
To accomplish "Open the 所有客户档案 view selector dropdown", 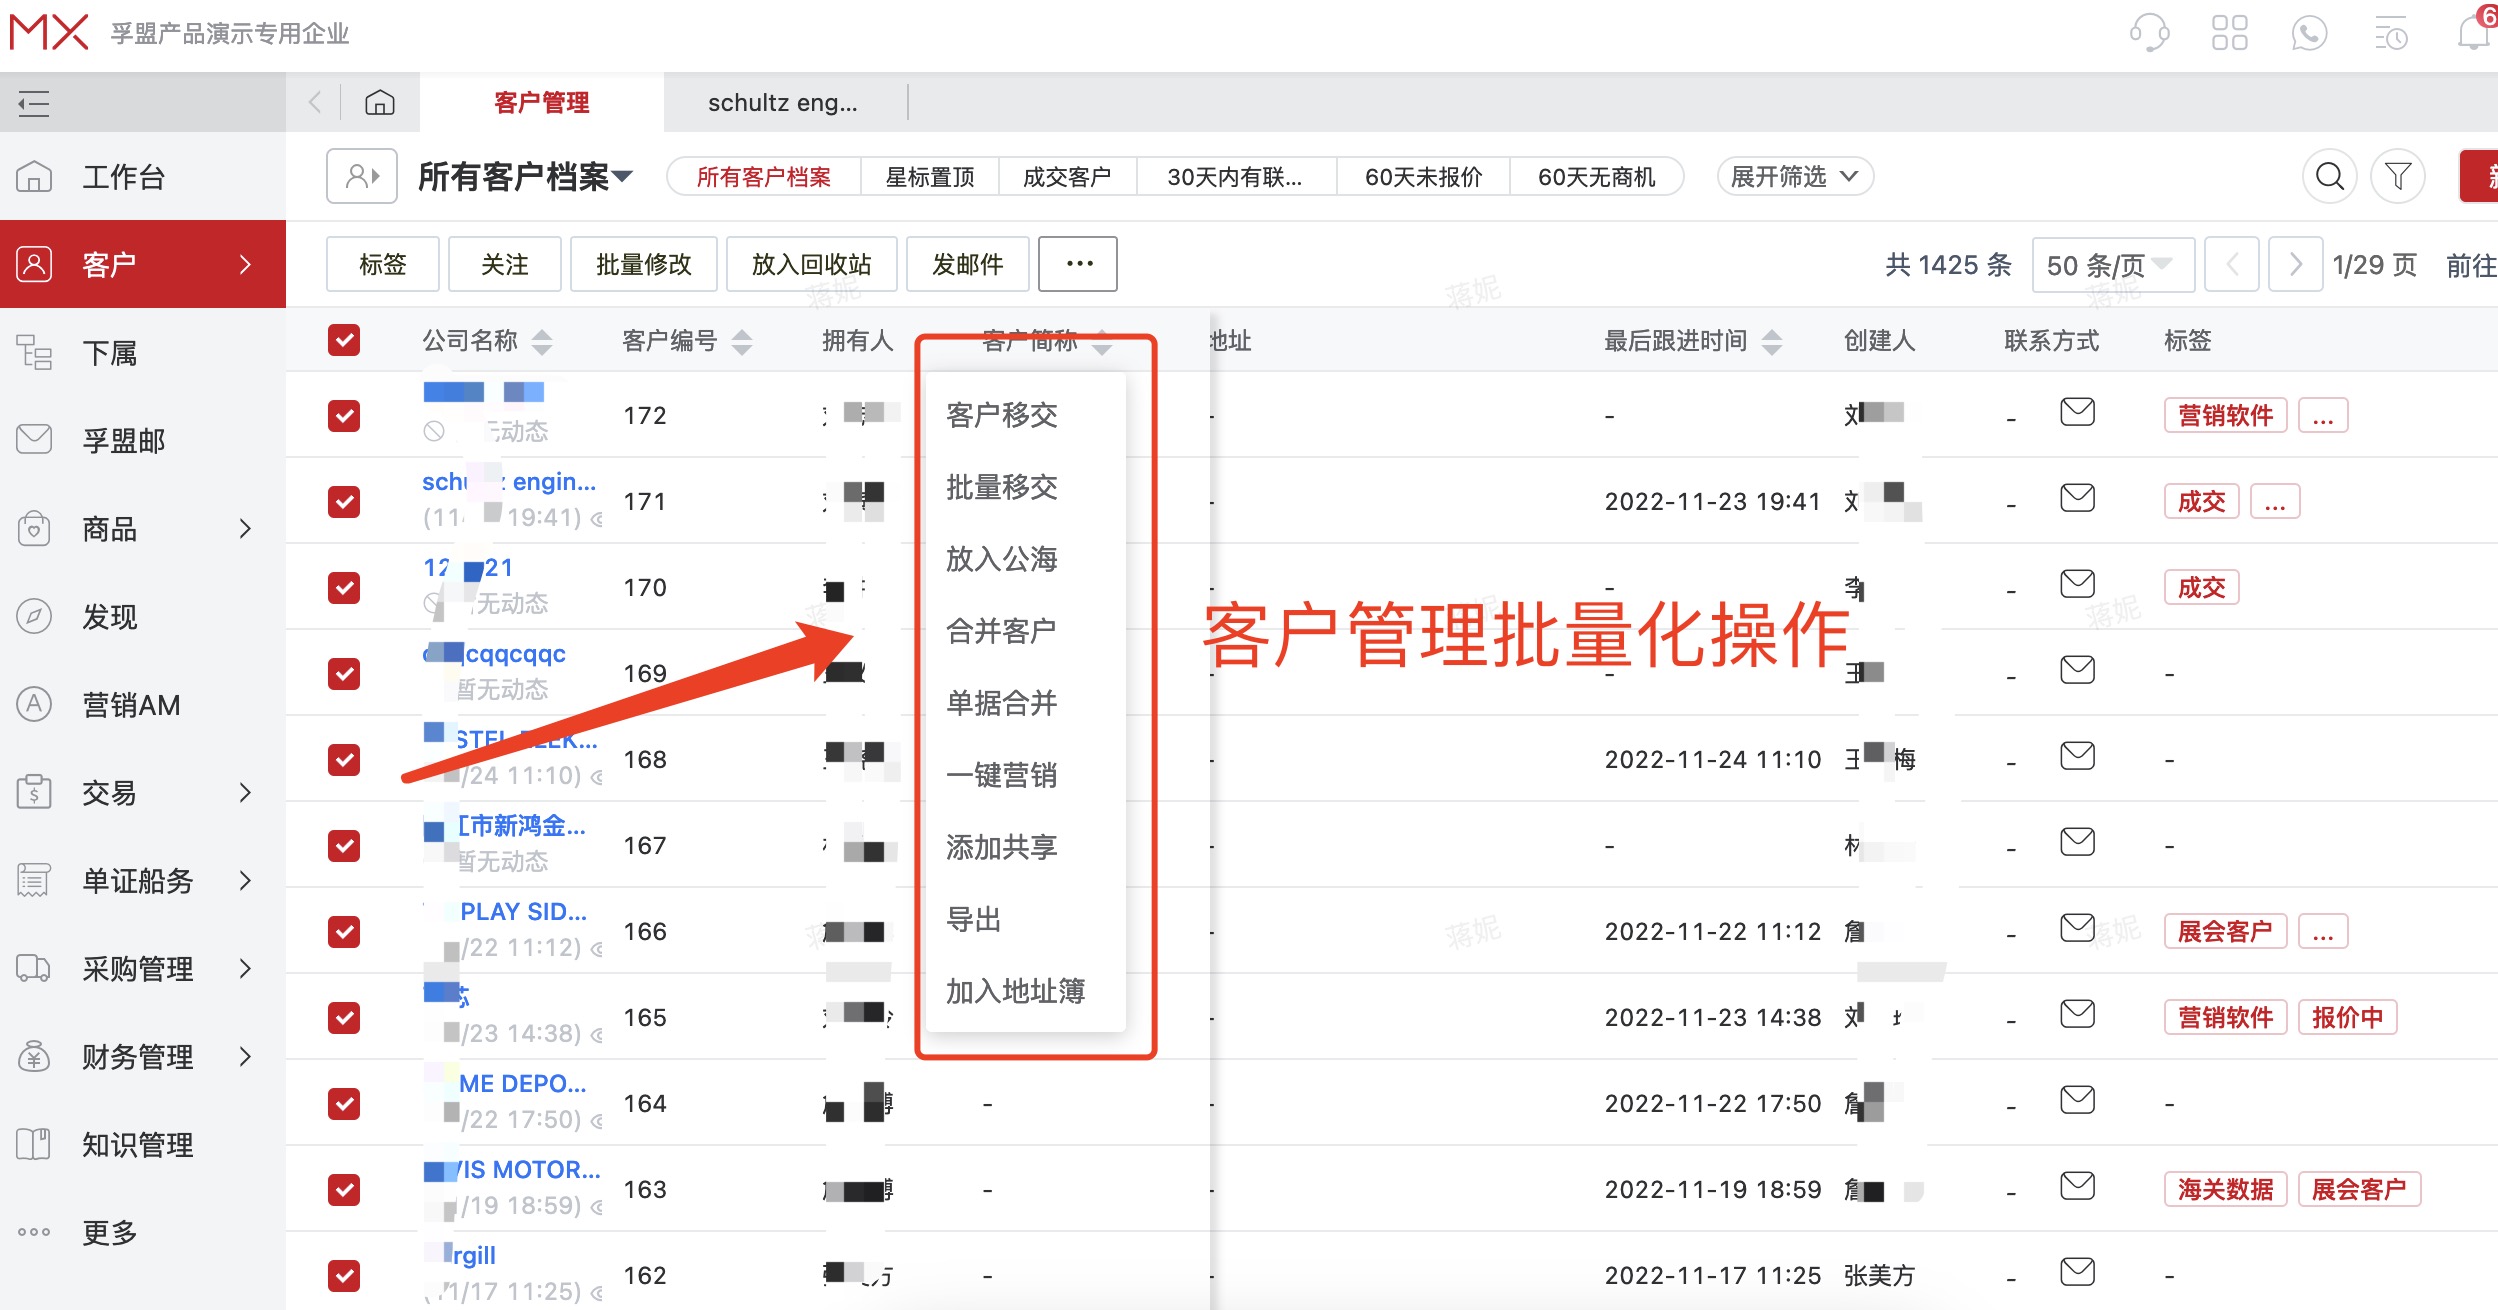I will tap(524, 176).
